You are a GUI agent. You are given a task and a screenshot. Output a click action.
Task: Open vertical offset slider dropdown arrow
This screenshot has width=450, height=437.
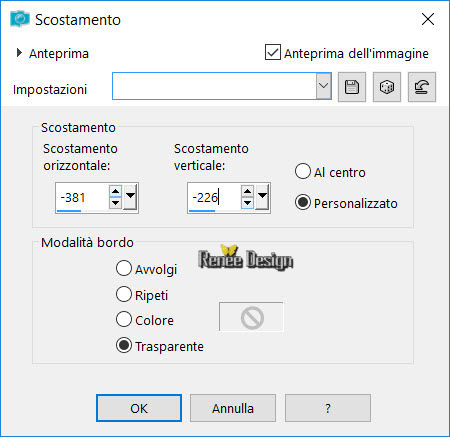(262, 197)
